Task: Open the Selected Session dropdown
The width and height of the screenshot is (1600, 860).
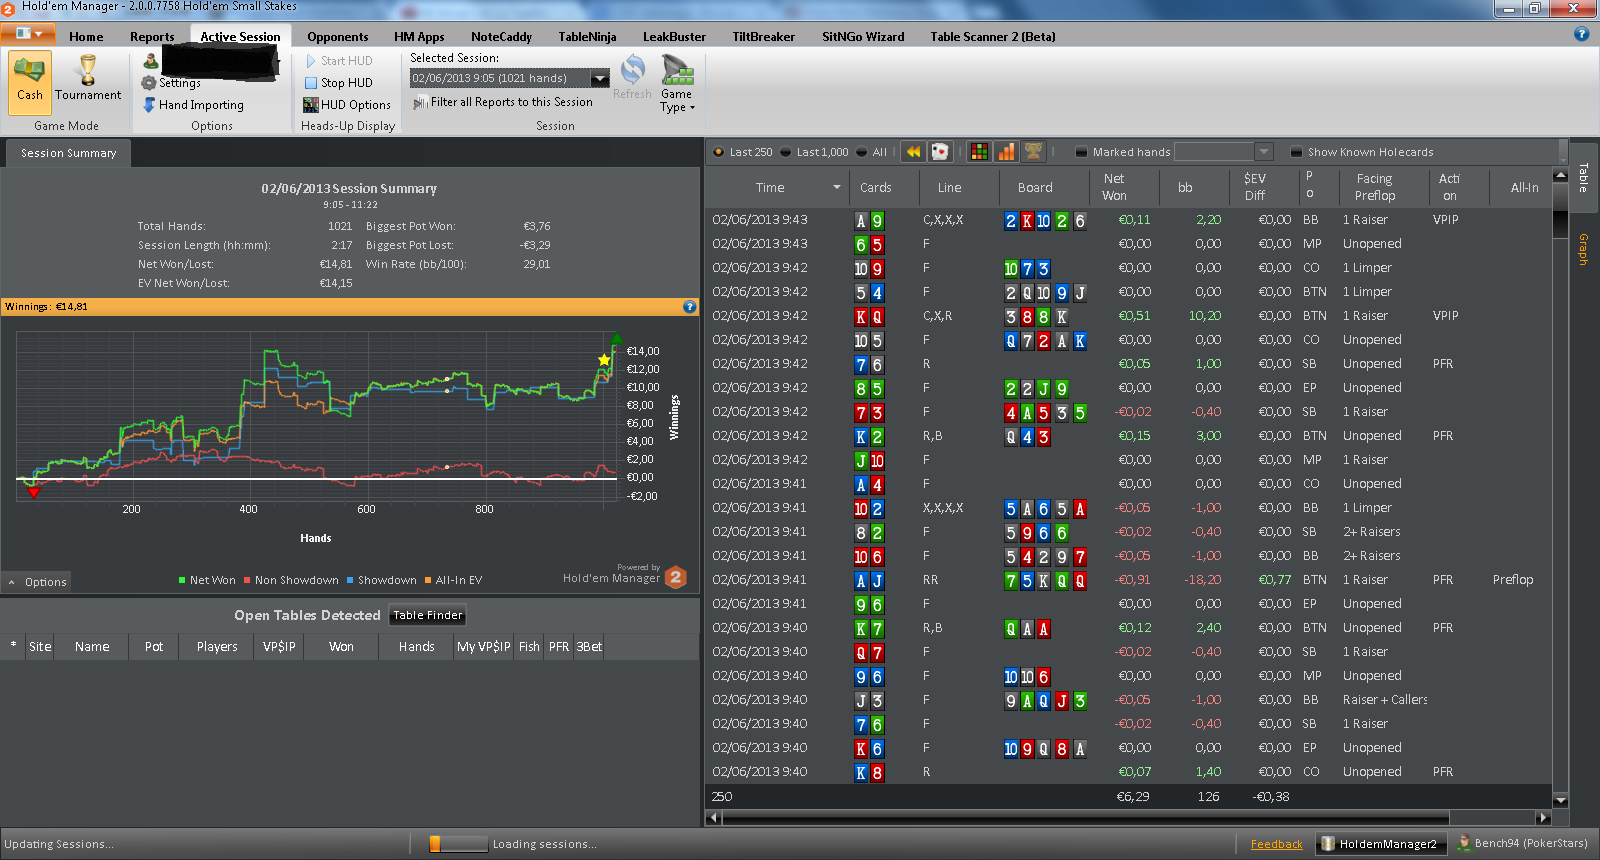Action: [600, 78]
